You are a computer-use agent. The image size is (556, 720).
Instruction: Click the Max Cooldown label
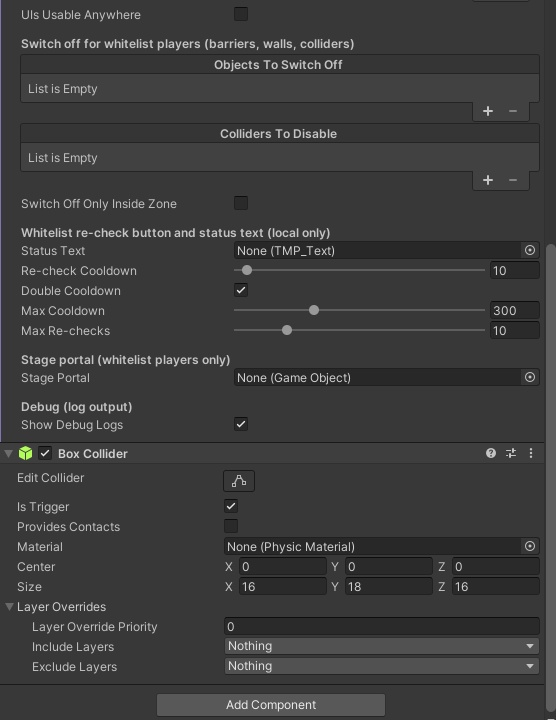coord(63,310)
